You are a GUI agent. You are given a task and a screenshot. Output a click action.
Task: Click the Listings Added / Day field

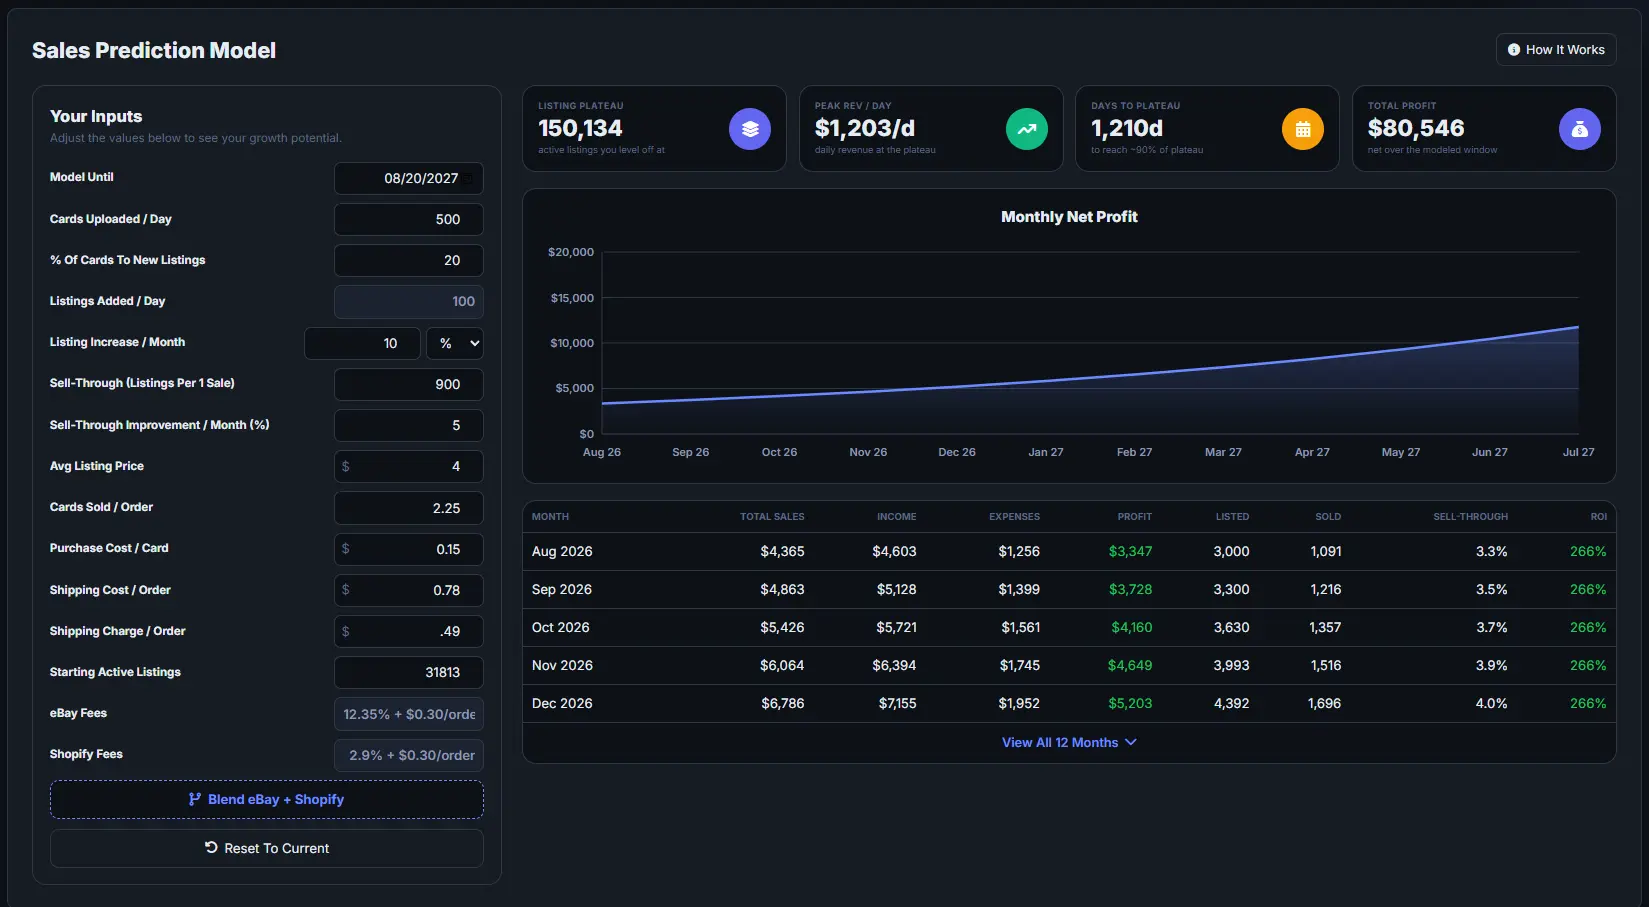coord(409,301)
